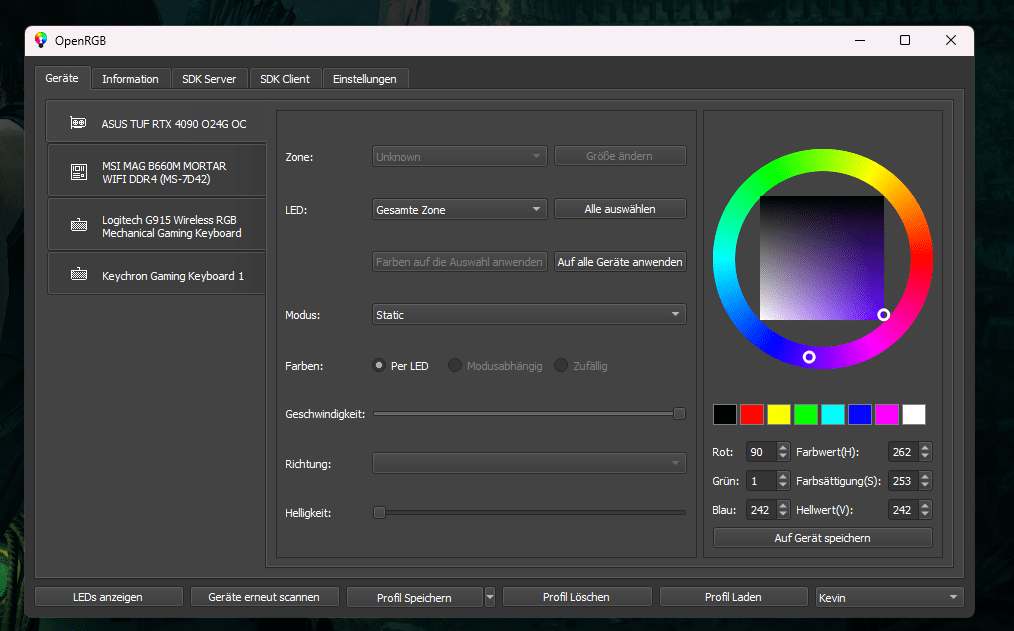The image size is (1014, 631).
Task: Select Logitech G915 Wireless RGB keyboard entry
Action: coord(157,225)
